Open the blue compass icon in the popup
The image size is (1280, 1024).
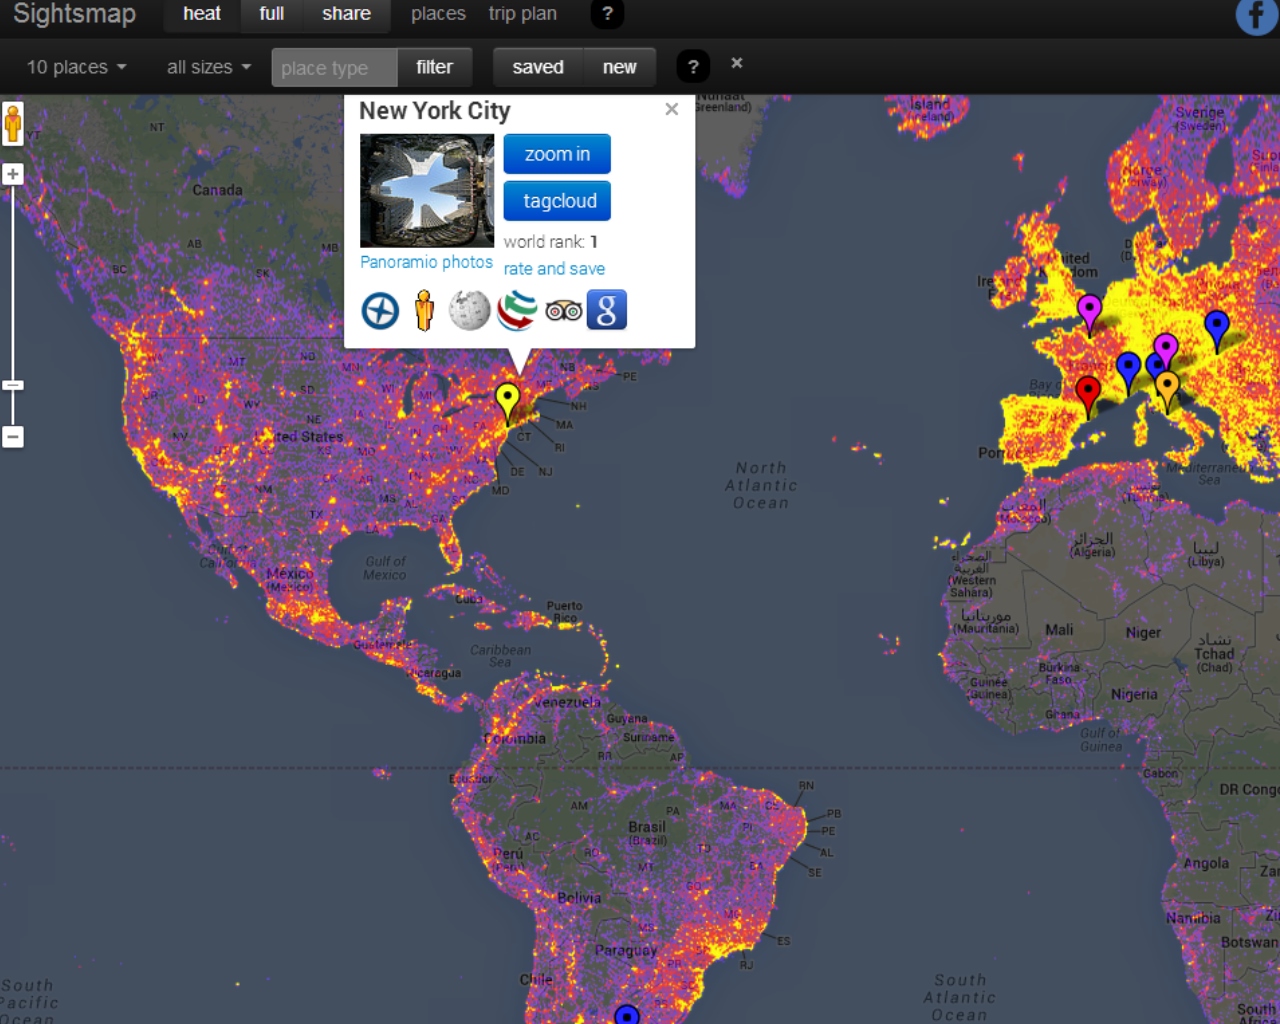pyautogui.click(x=380, y=311)
